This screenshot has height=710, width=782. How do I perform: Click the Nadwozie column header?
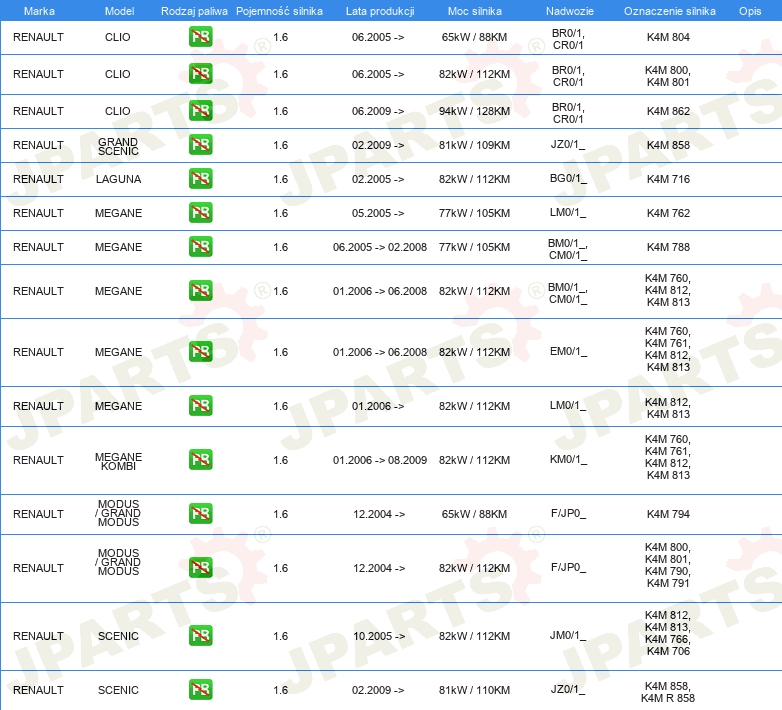[570, 11]
